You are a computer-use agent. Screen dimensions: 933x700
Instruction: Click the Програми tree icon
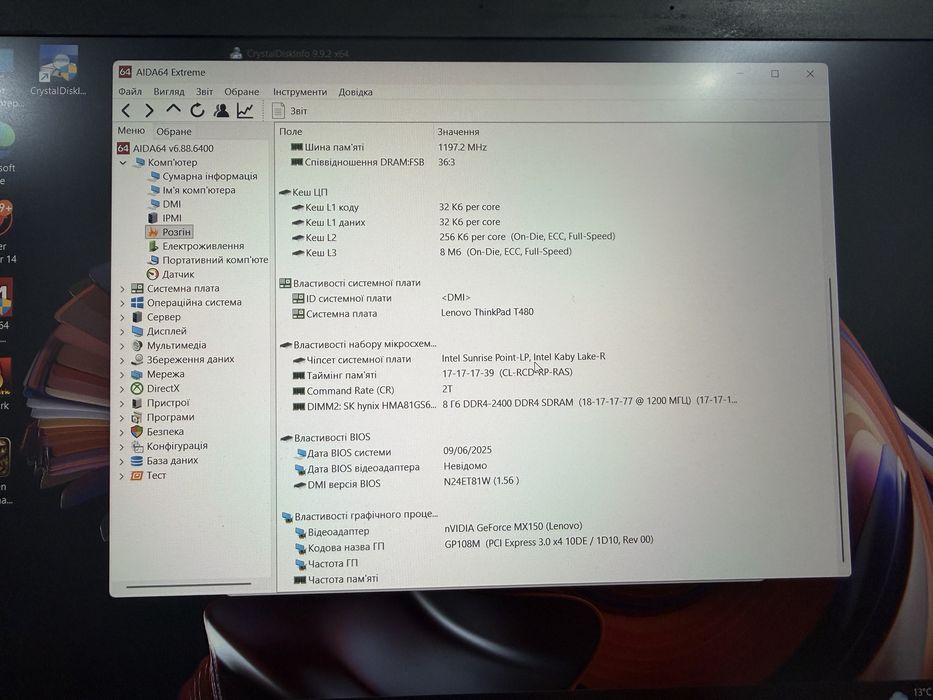click(x=137, y=417)
